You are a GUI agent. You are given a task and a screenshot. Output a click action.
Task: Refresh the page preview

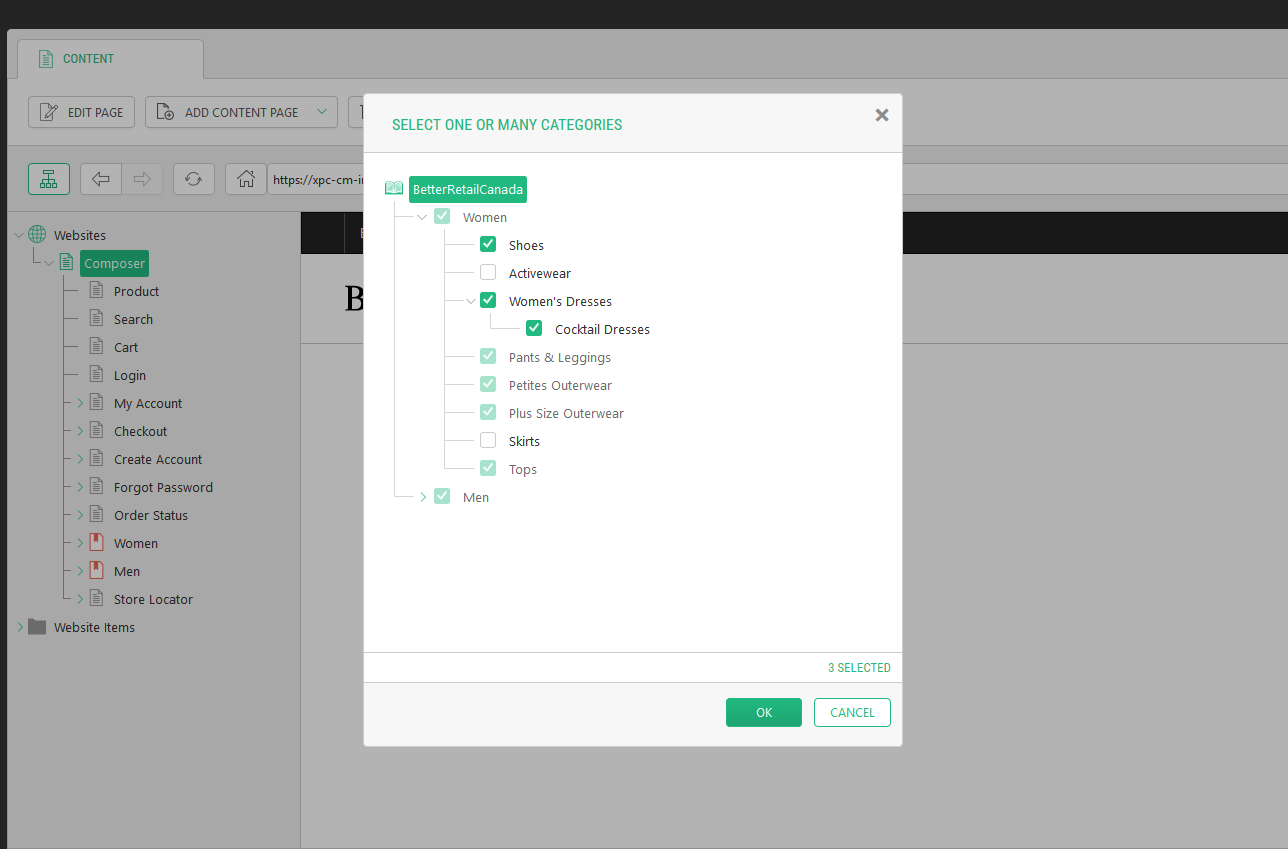[193, 178]
